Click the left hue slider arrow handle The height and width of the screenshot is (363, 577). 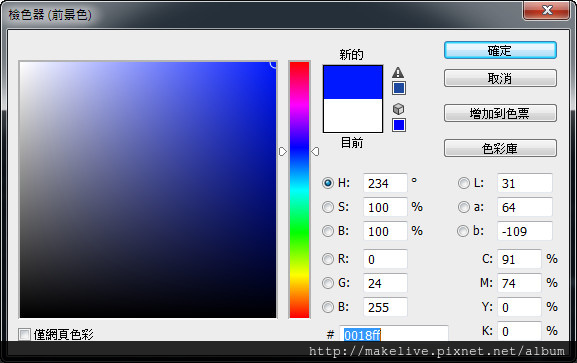coord(283,152)
